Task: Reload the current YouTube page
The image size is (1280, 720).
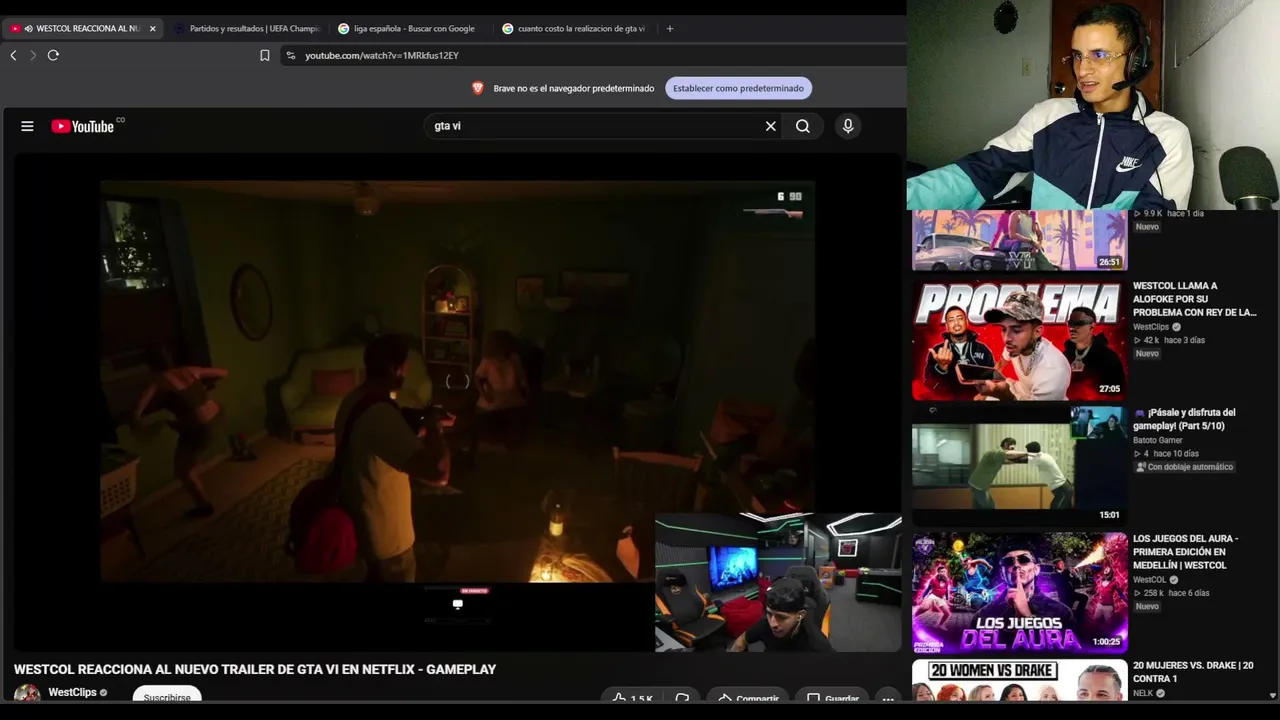Action: point(53,55)
